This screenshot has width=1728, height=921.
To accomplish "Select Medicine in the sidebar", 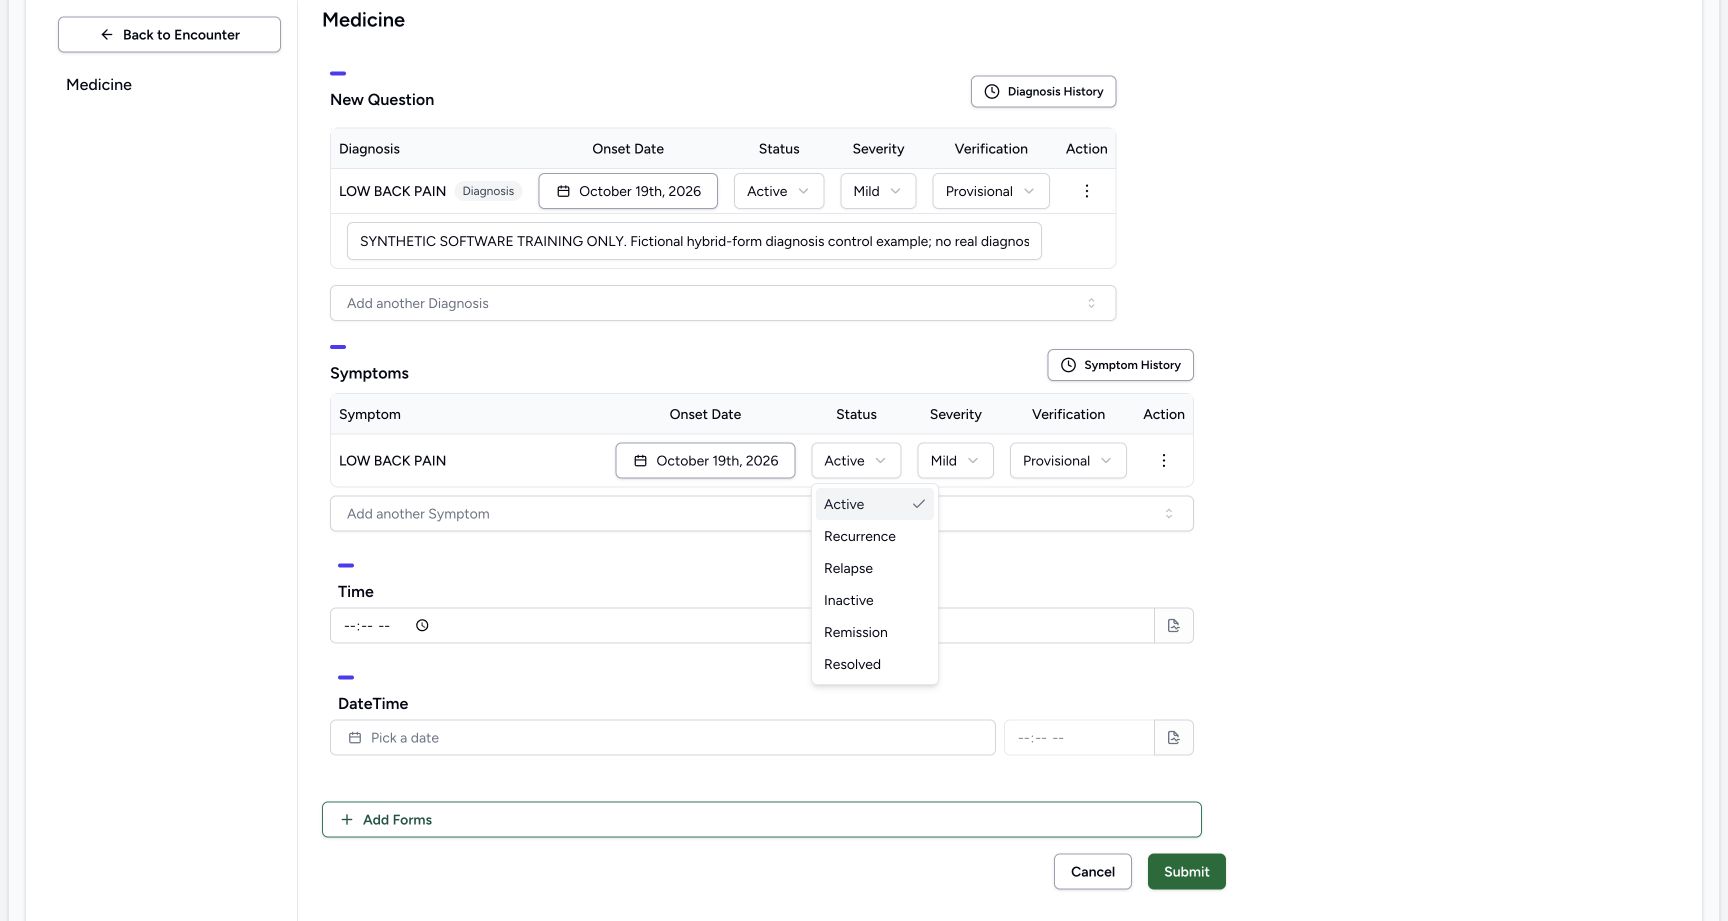I will 99,85.
